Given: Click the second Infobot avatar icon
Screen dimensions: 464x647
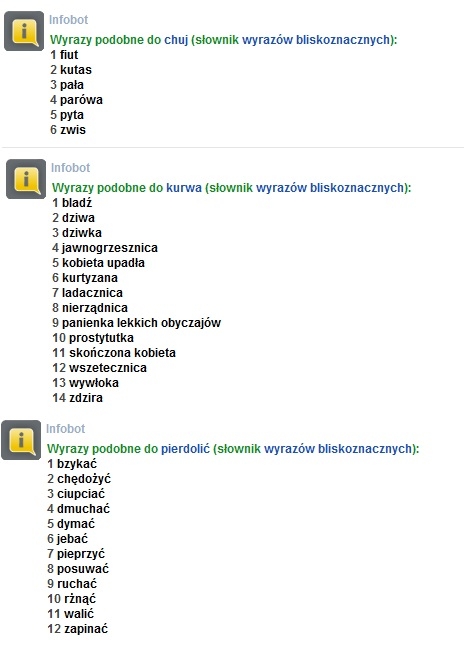Looking at the screenshot, I should pyautogui.click(x=26, y=179).
